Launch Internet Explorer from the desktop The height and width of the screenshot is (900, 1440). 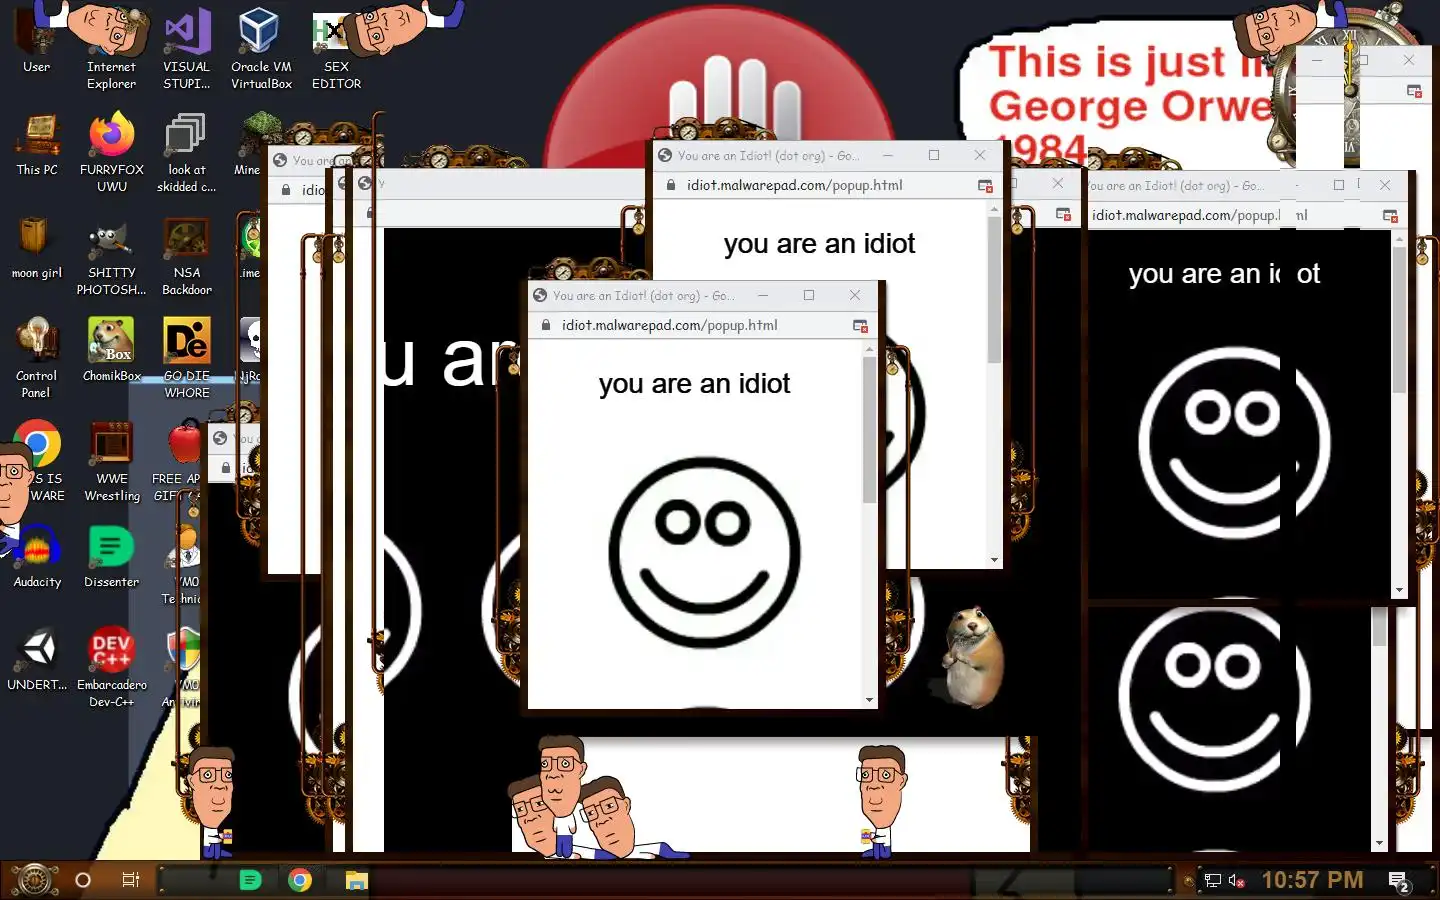coord(111,47)
